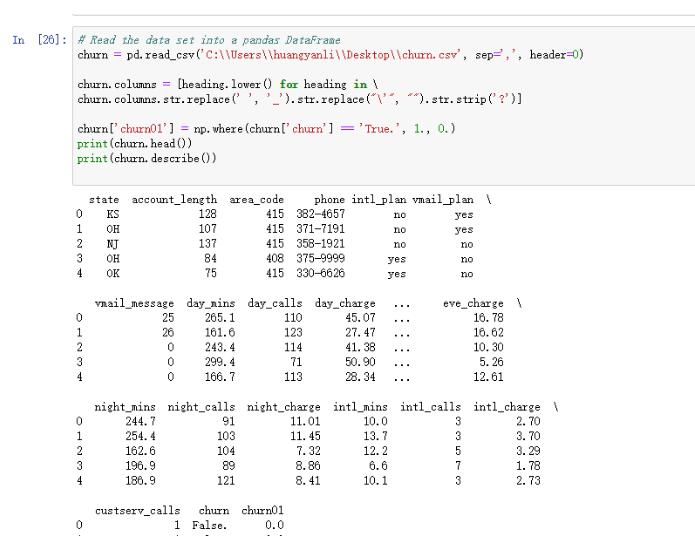Place the cursor in the pd.read_csv code line
This screenshot has height=536, width=695.
coord(331,55)
